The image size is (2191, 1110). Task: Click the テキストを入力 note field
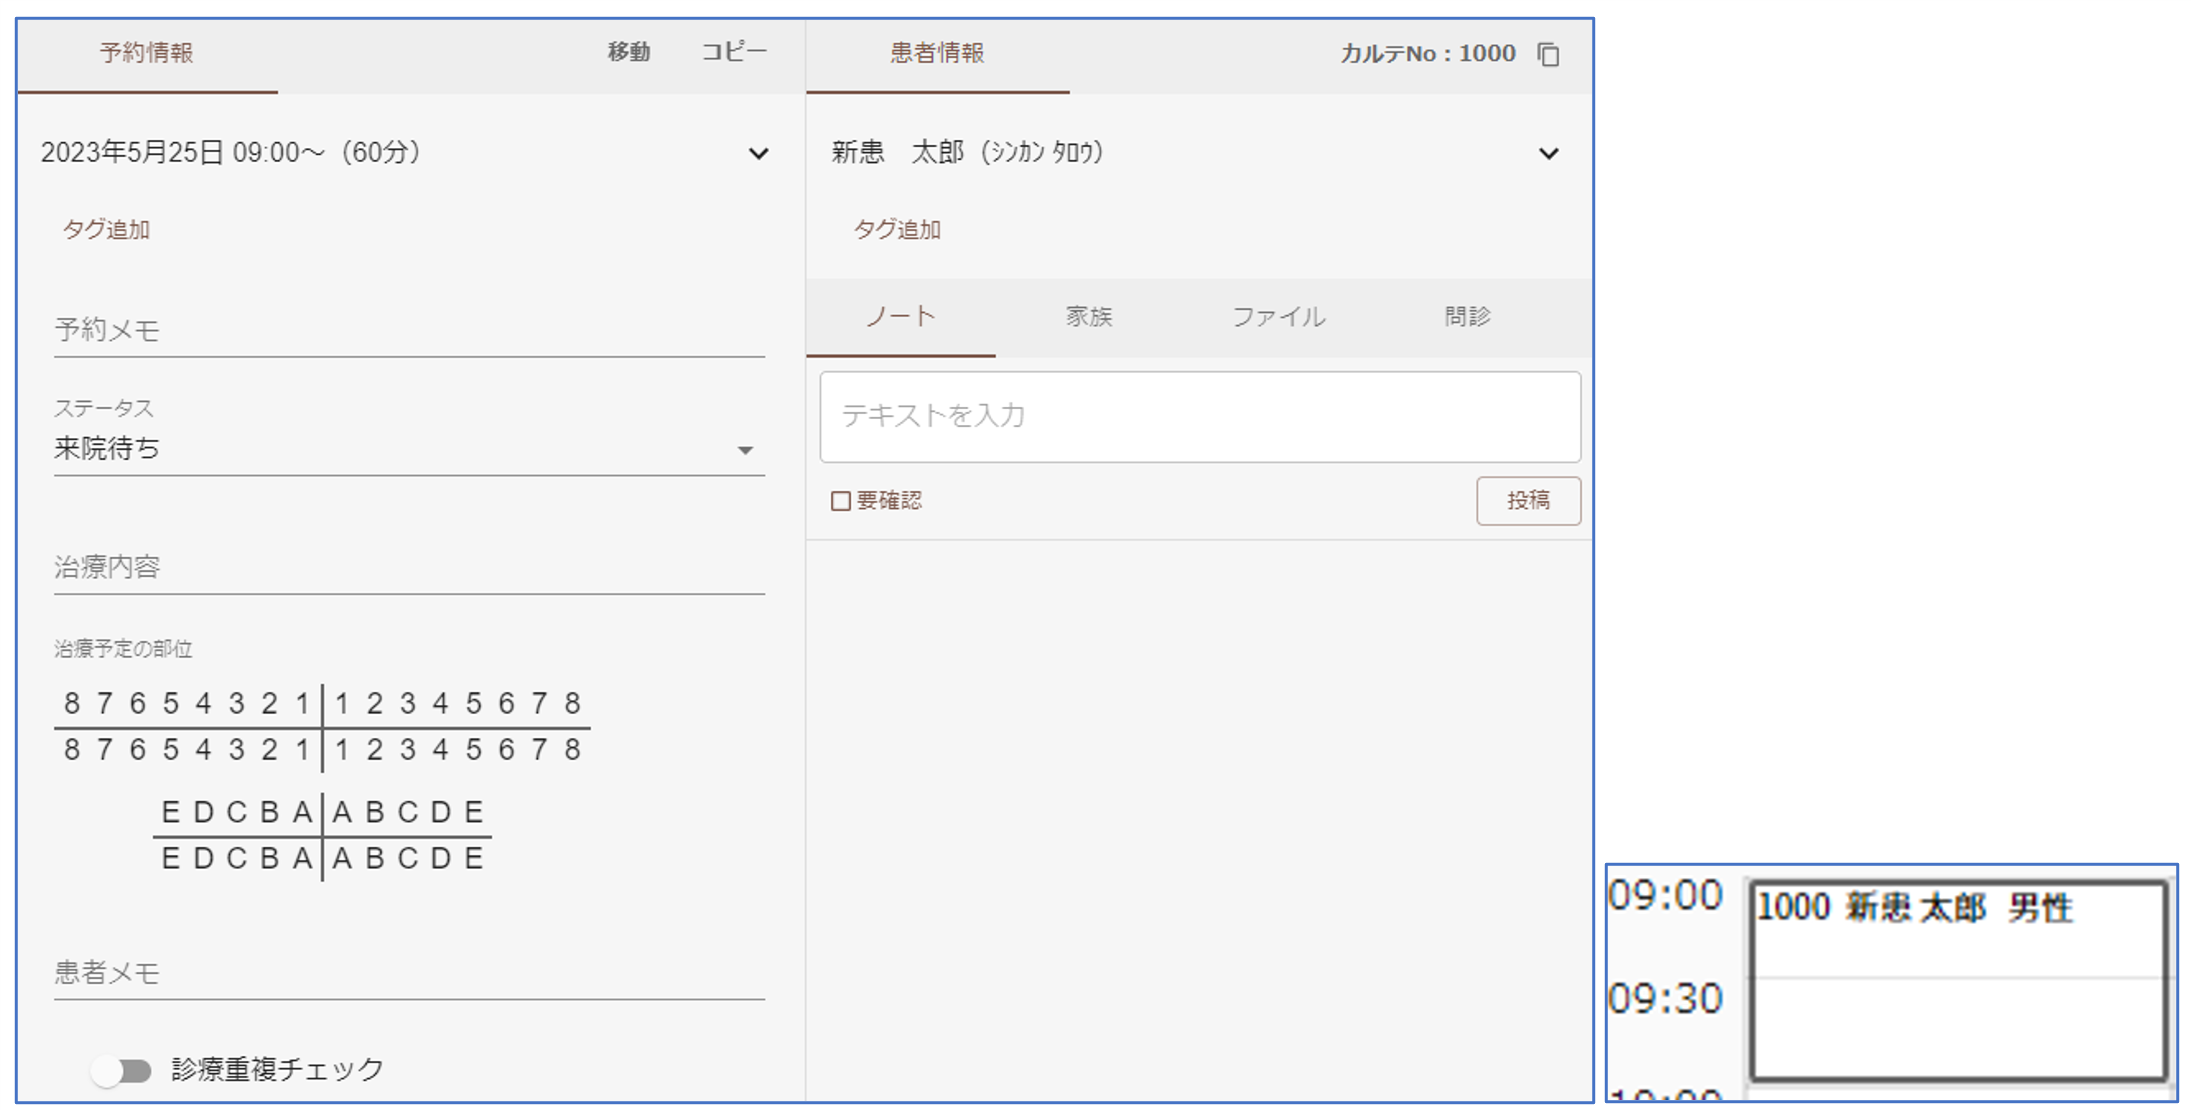[x=1199, y=416]
